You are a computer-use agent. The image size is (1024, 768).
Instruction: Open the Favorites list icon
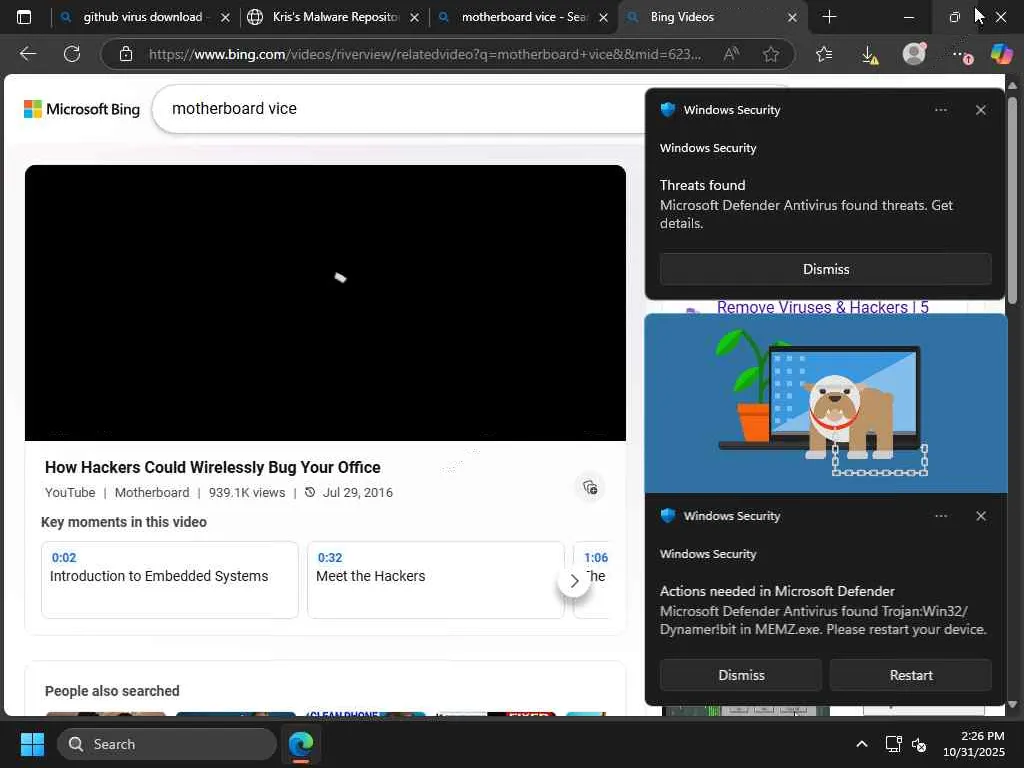click(824, 54)
